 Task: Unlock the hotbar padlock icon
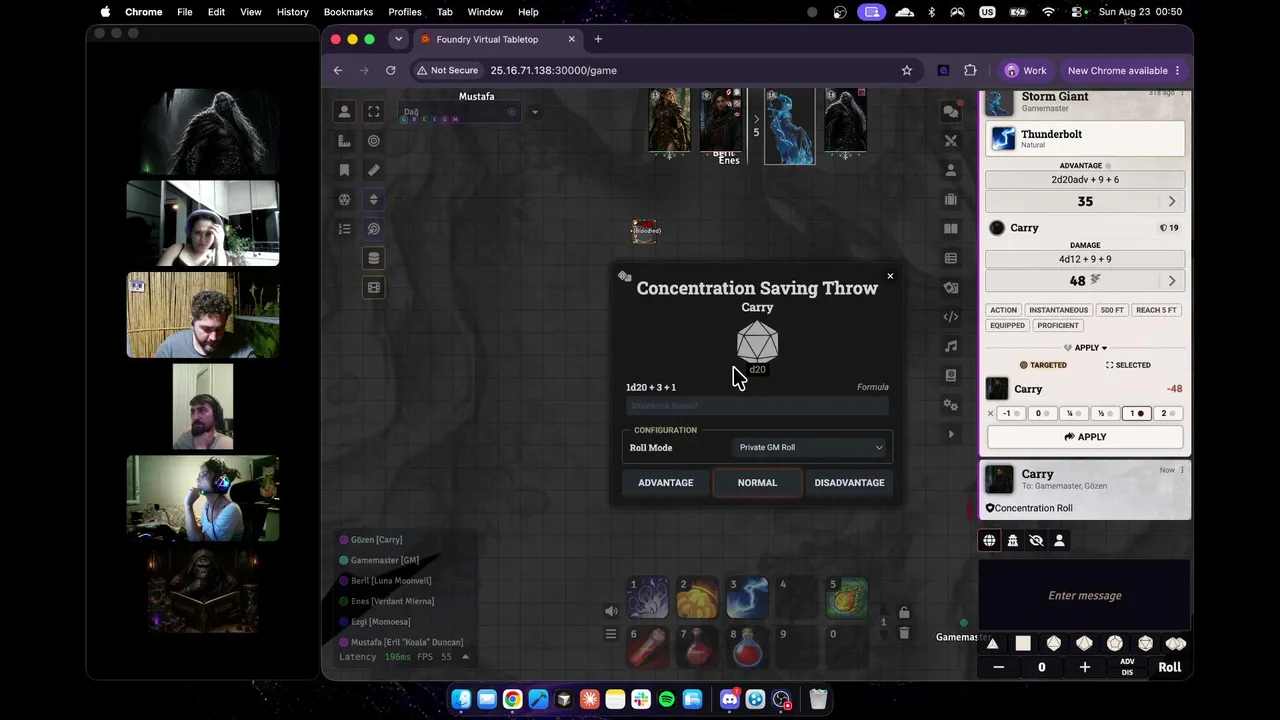[904, 612]
